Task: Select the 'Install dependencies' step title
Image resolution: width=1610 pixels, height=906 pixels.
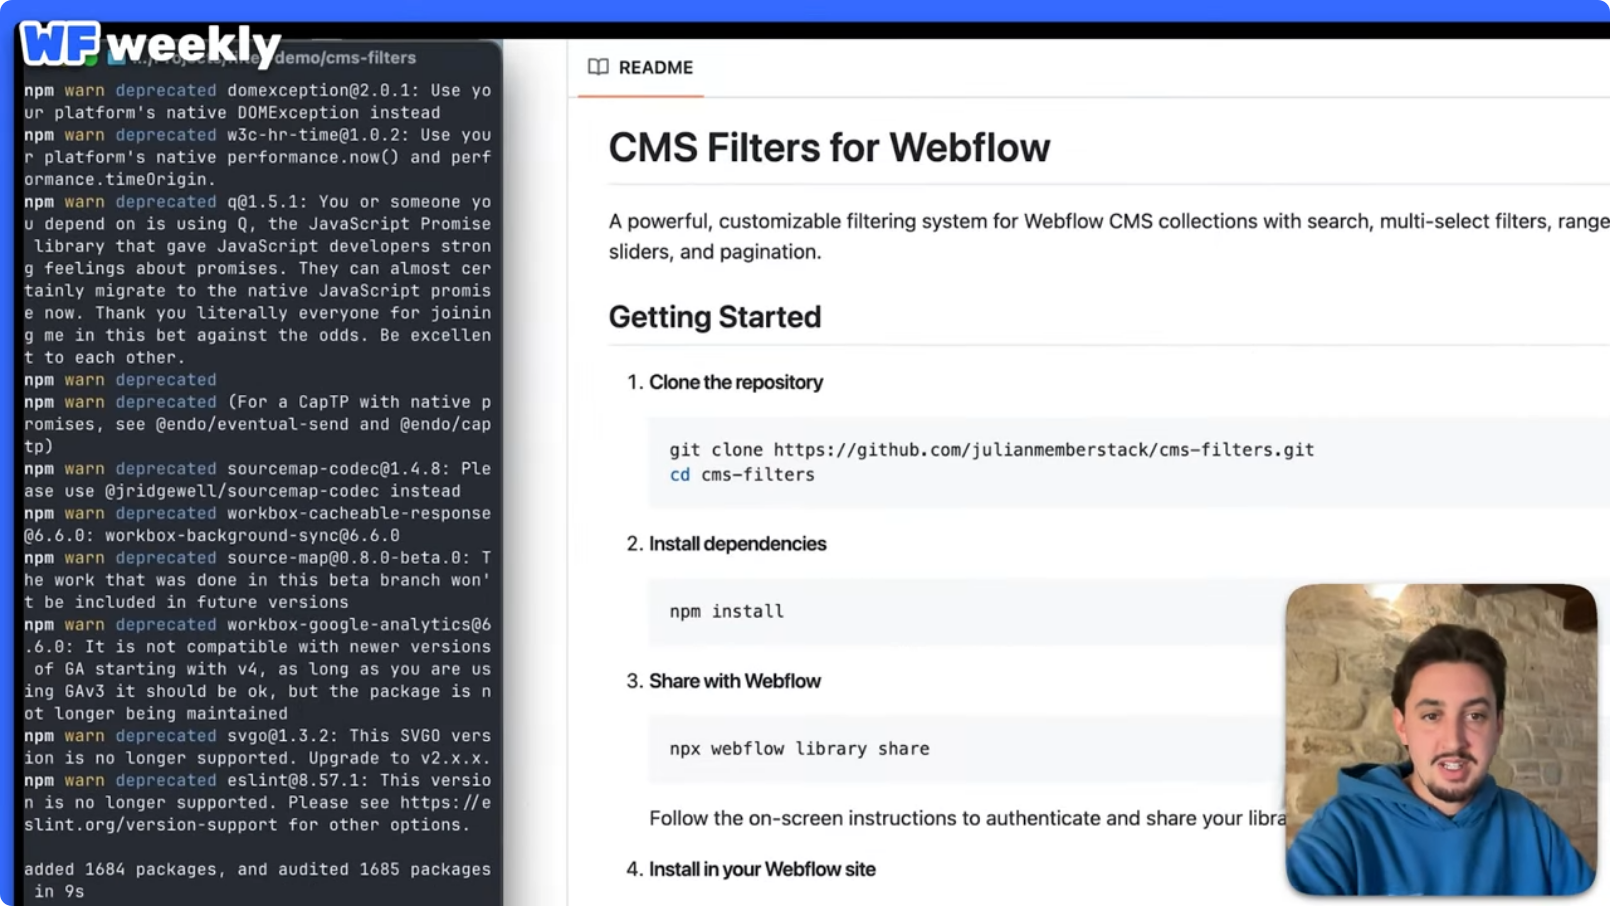Action: coord(738,544)
